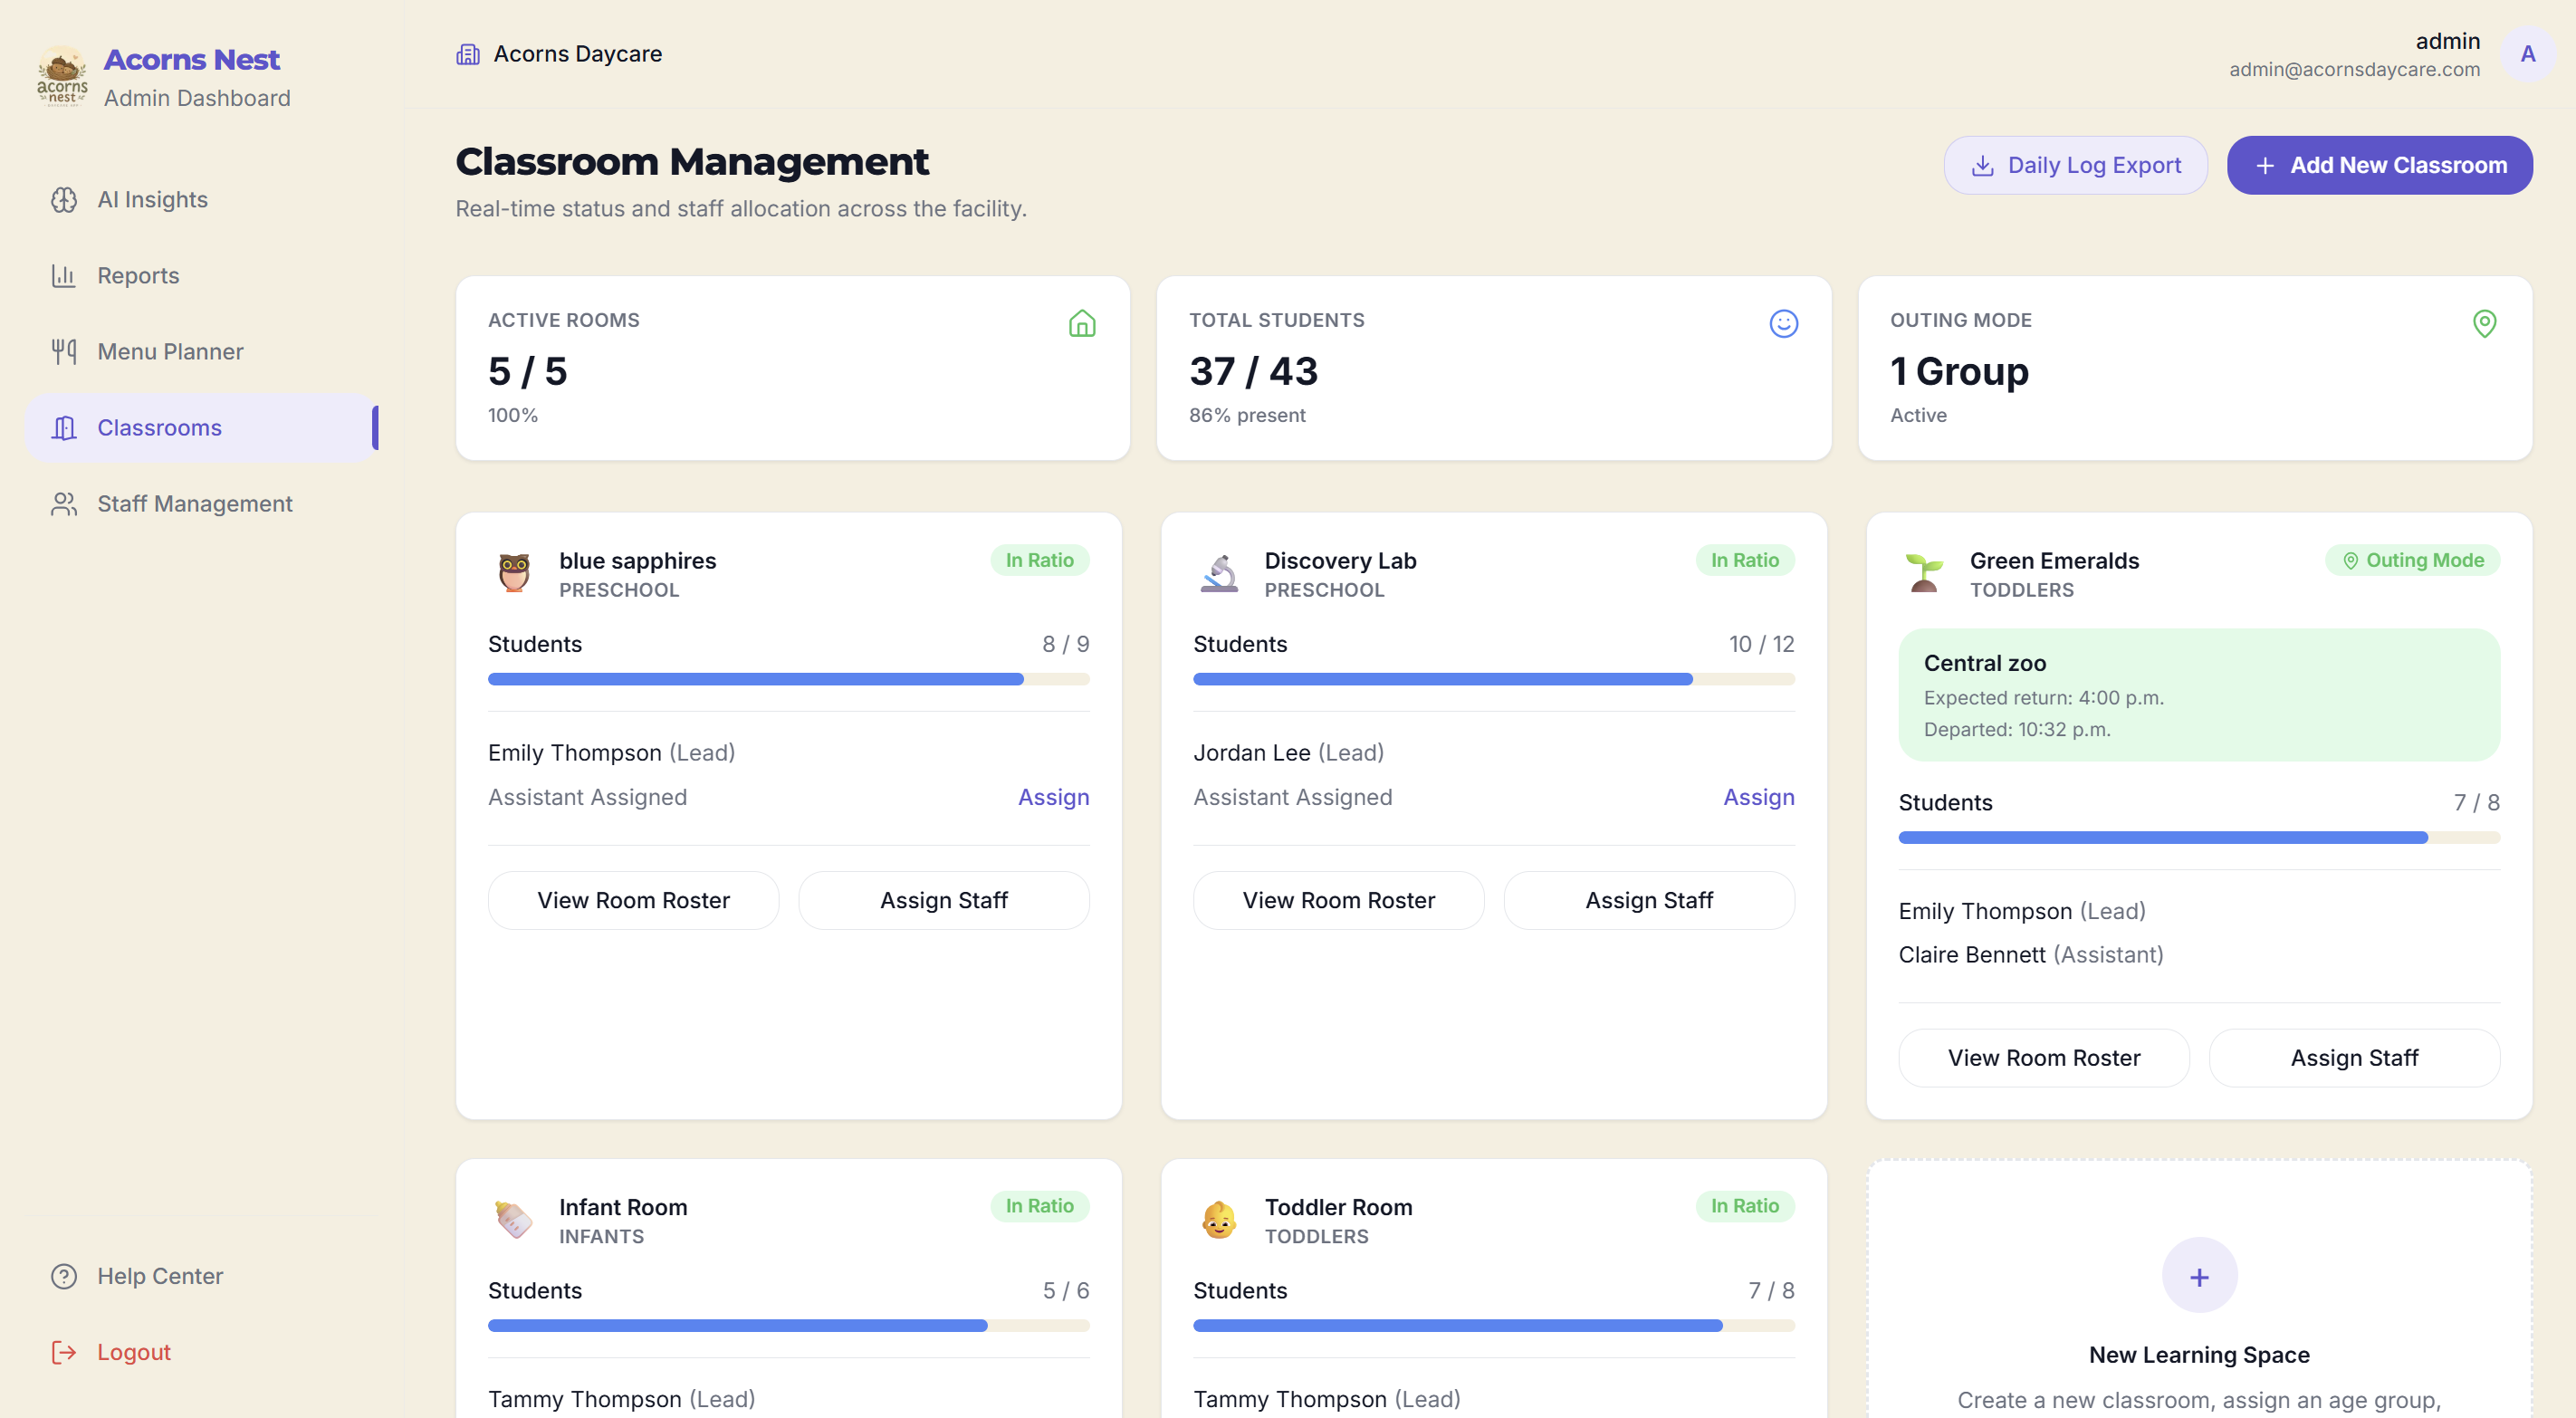The width and height of the screenshot is (2576, 1418).
Task: Click the Staff Management people icon
Action: click(x=64, y=504)
